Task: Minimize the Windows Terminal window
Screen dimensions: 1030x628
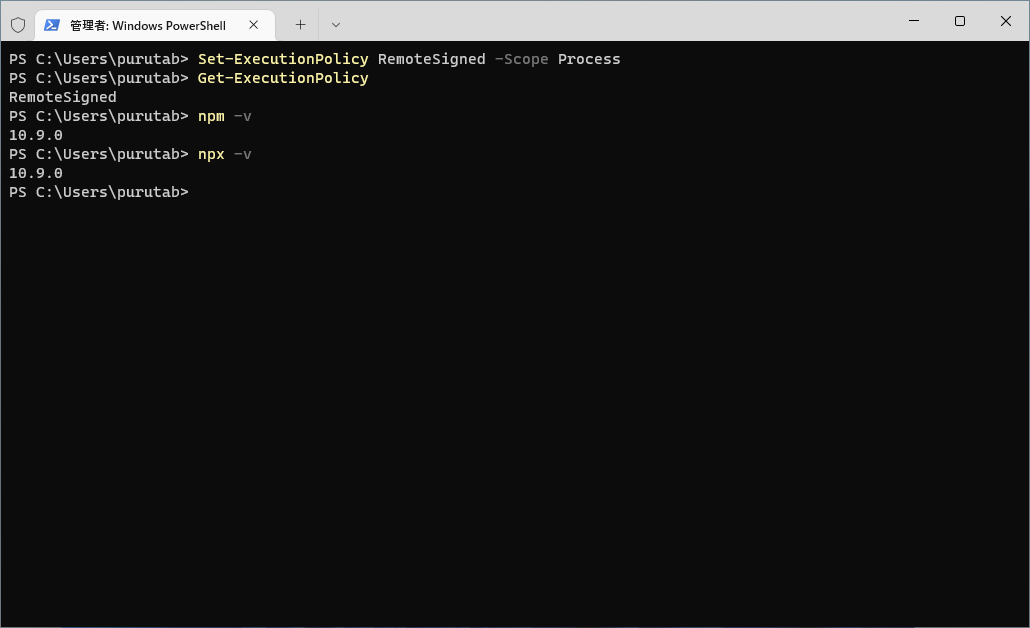Action: pyautogui.click(x=913, y=21)
